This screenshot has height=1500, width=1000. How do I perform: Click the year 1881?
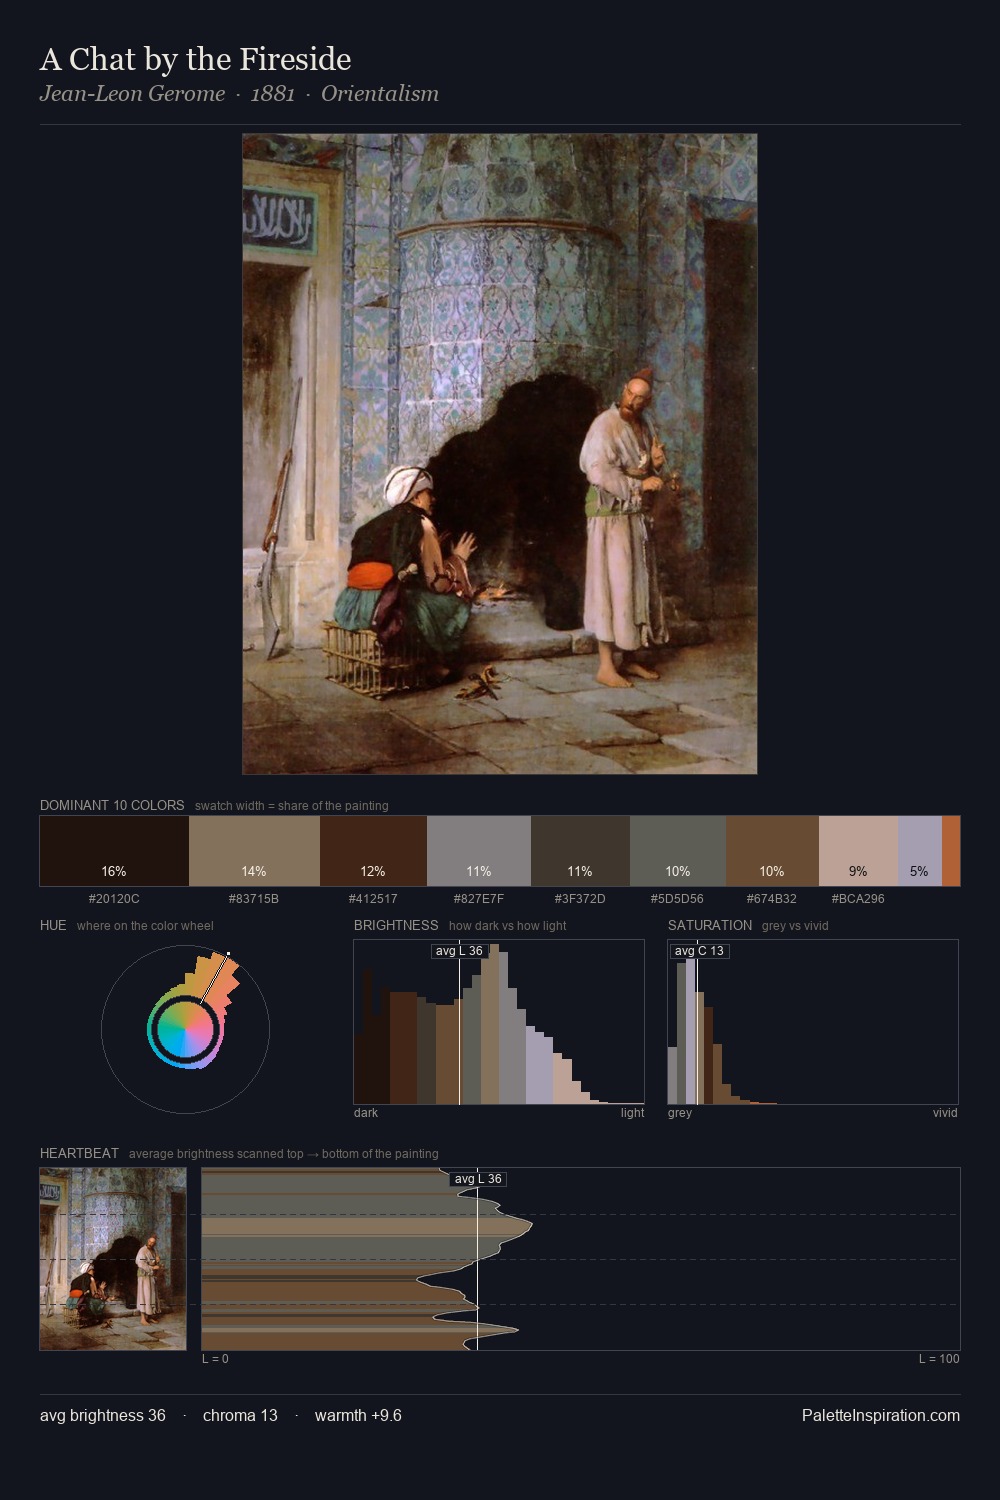click(273, 94)
